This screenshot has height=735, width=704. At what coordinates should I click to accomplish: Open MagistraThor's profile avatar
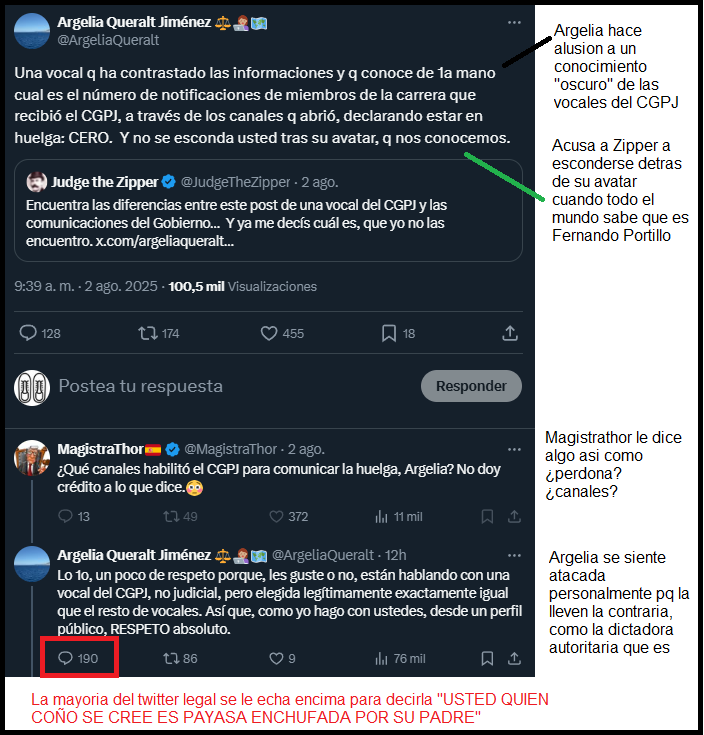[x=32, y=458]
